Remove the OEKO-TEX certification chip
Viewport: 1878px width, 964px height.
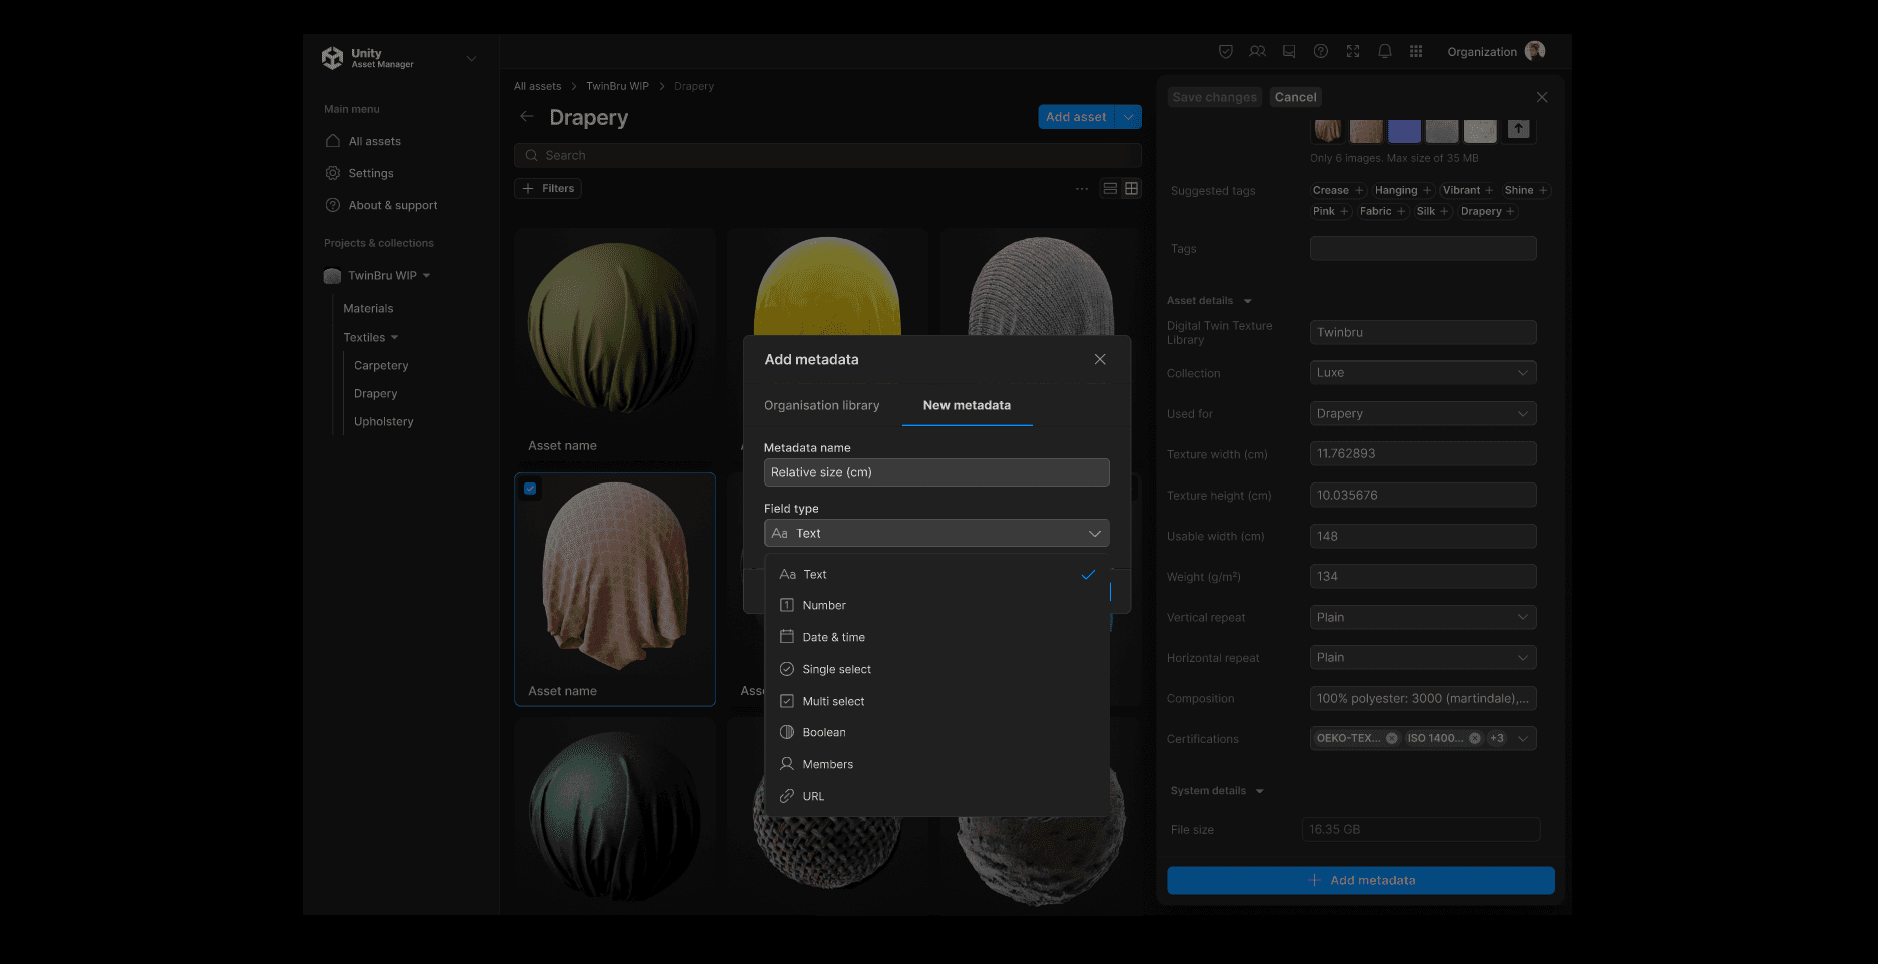(1391, 738)
